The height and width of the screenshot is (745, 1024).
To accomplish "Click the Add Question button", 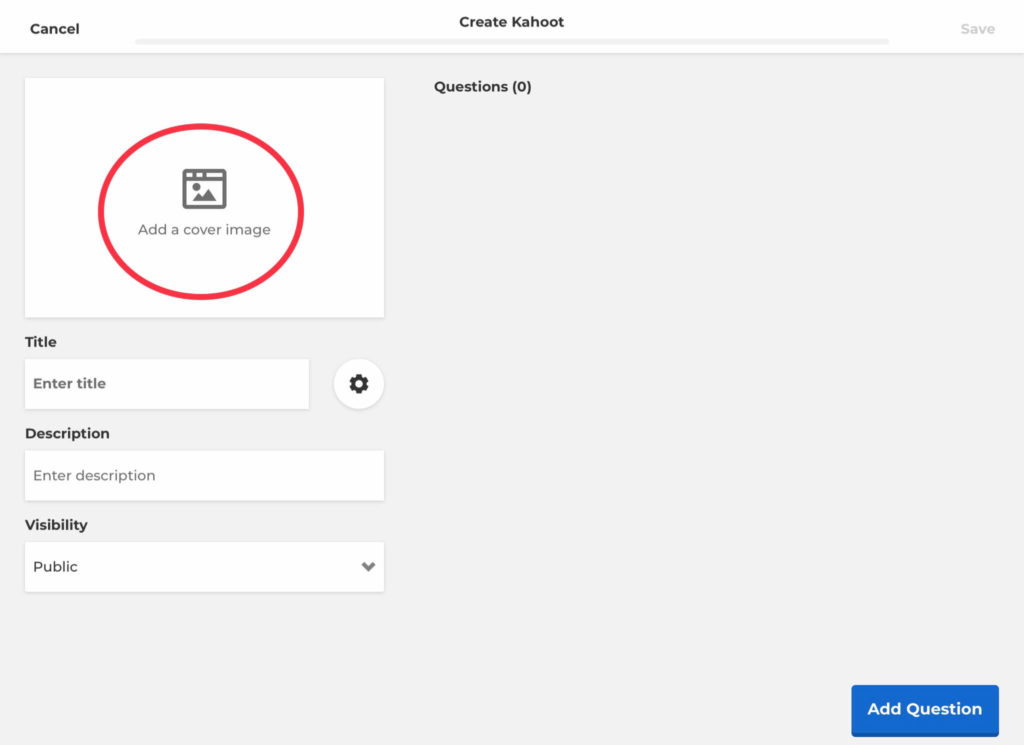I will click(x=925, y=710).
